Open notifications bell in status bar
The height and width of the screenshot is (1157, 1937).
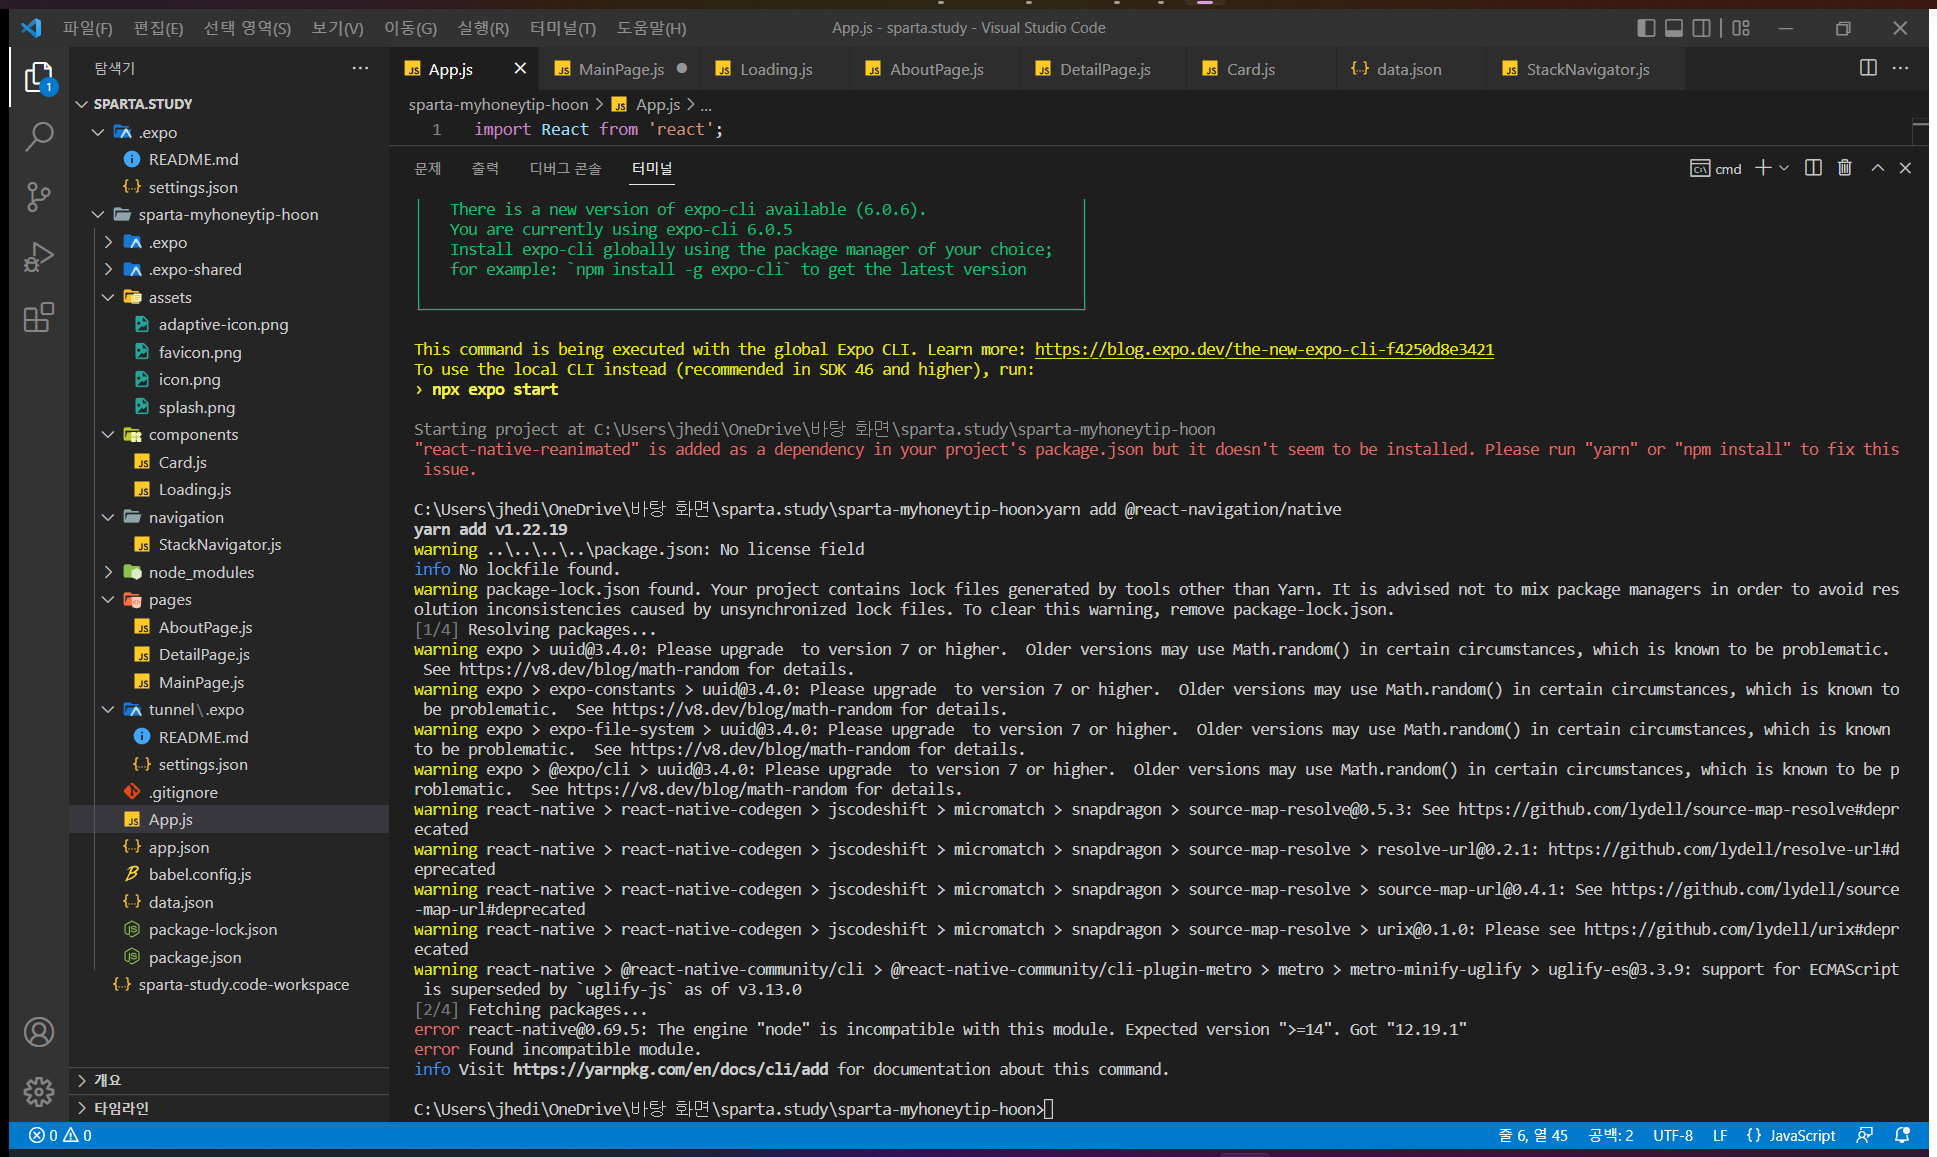[x=1902, y=1135]
